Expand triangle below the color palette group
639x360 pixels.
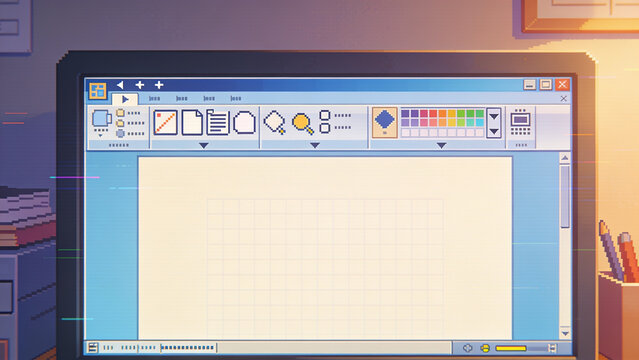coord(441,145)
